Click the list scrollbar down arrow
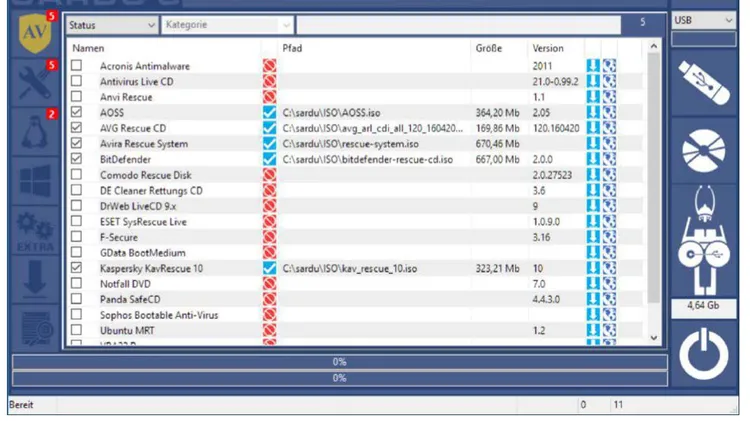This screenshot has height=421, width=750. [654, 338]
